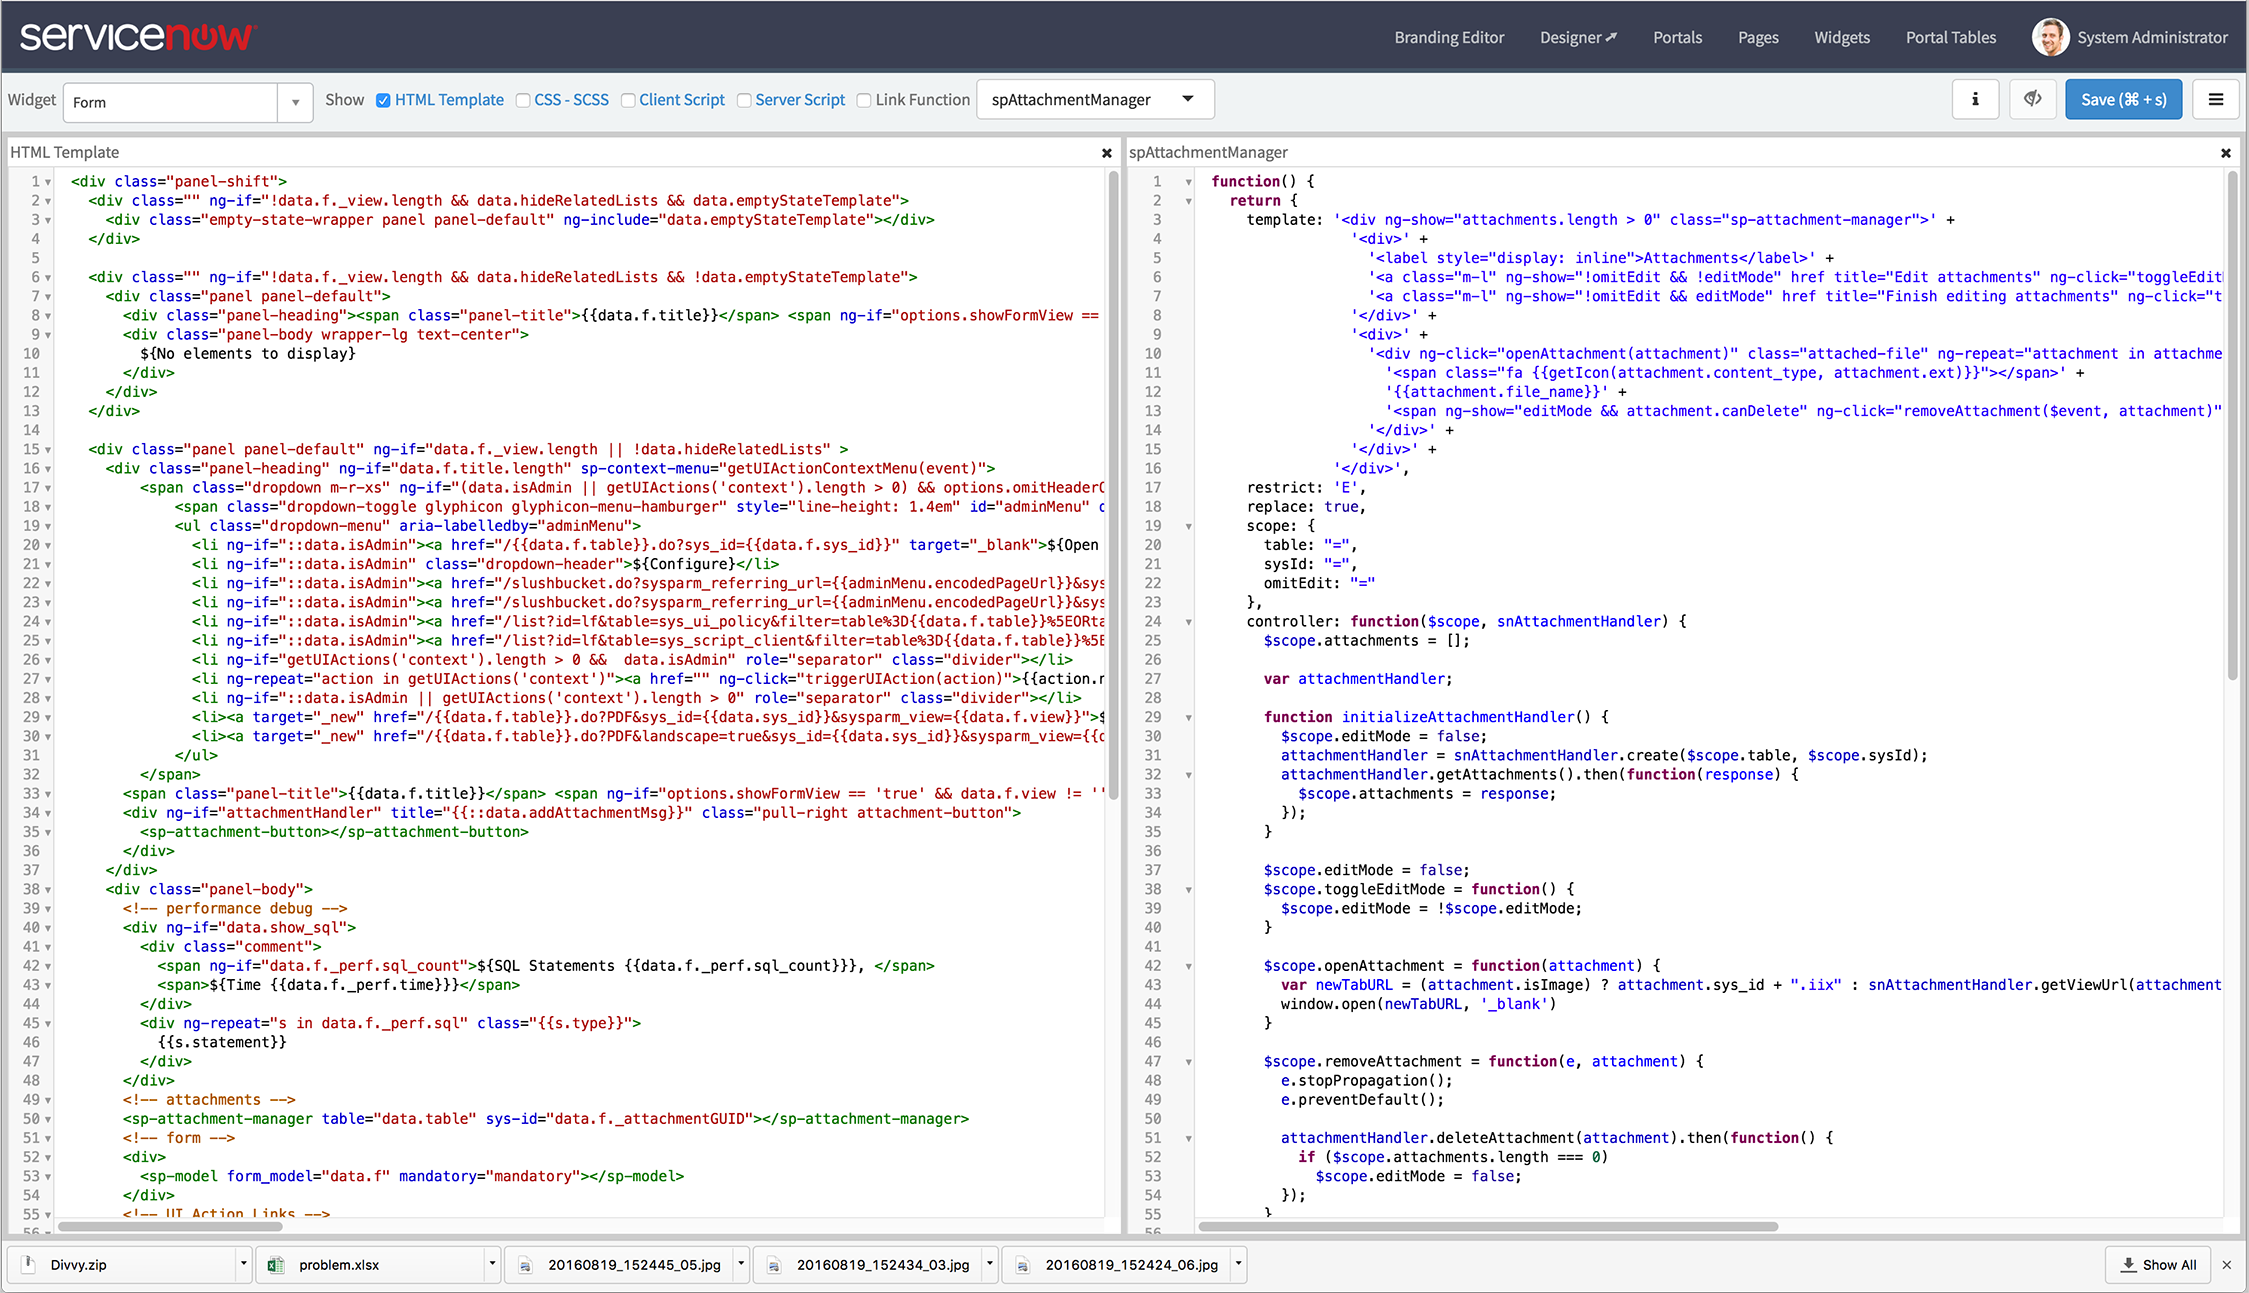Viewport: 2249px width, 1293px height.
Task: Collapse the fold arrow at line 15
Action: 48,450
